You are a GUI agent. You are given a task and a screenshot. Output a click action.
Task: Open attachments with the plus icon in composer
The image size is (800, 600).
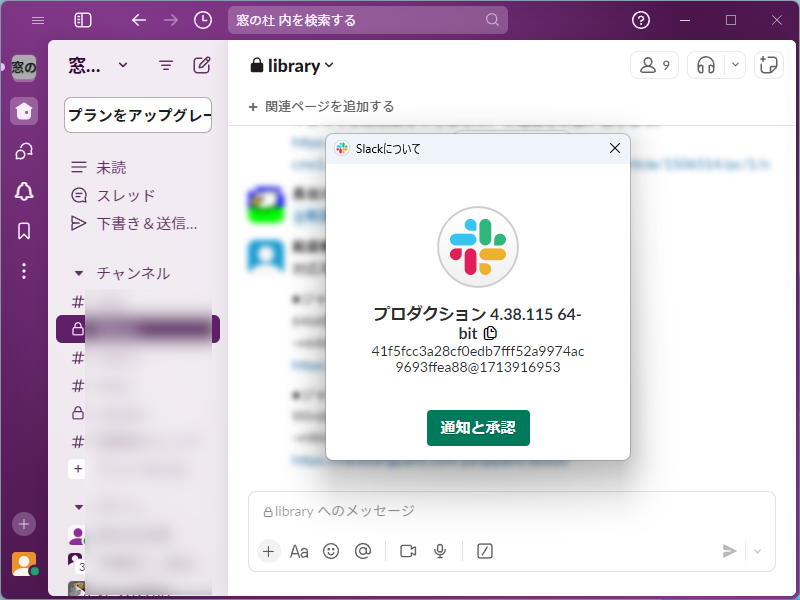click(268, 551)
